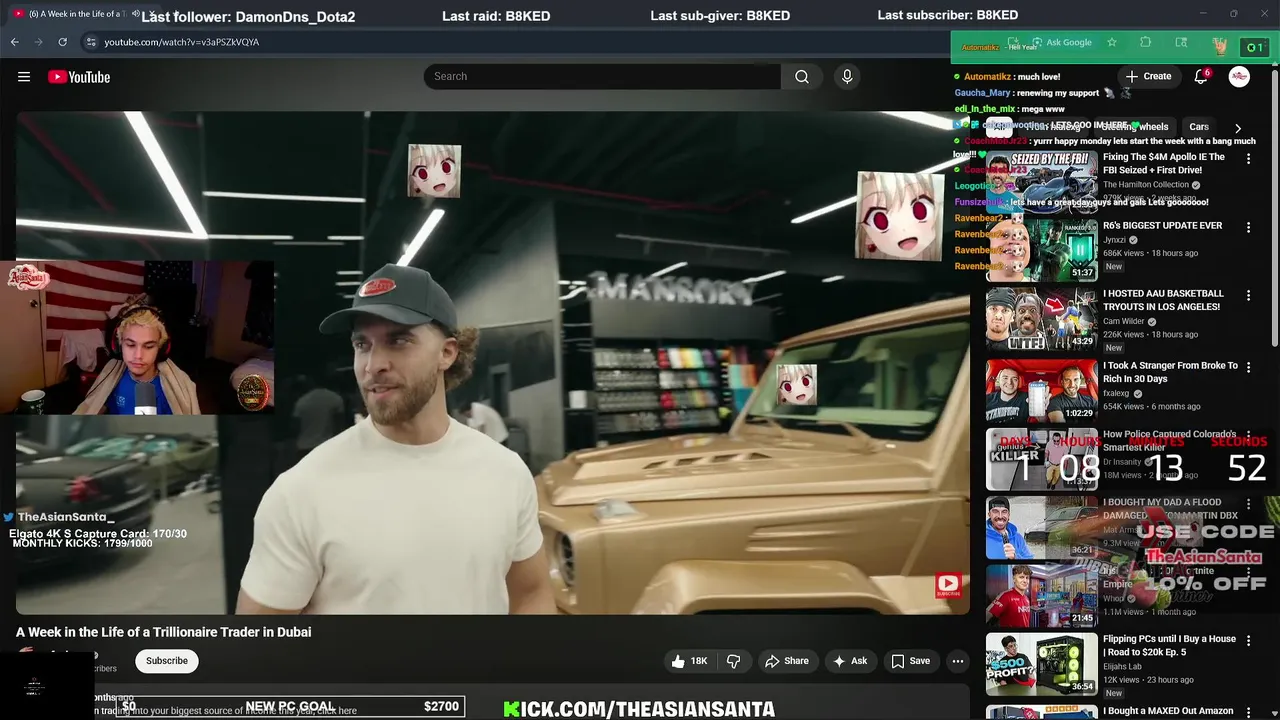Share the video
1280x720 pixels.
[786, 661]
